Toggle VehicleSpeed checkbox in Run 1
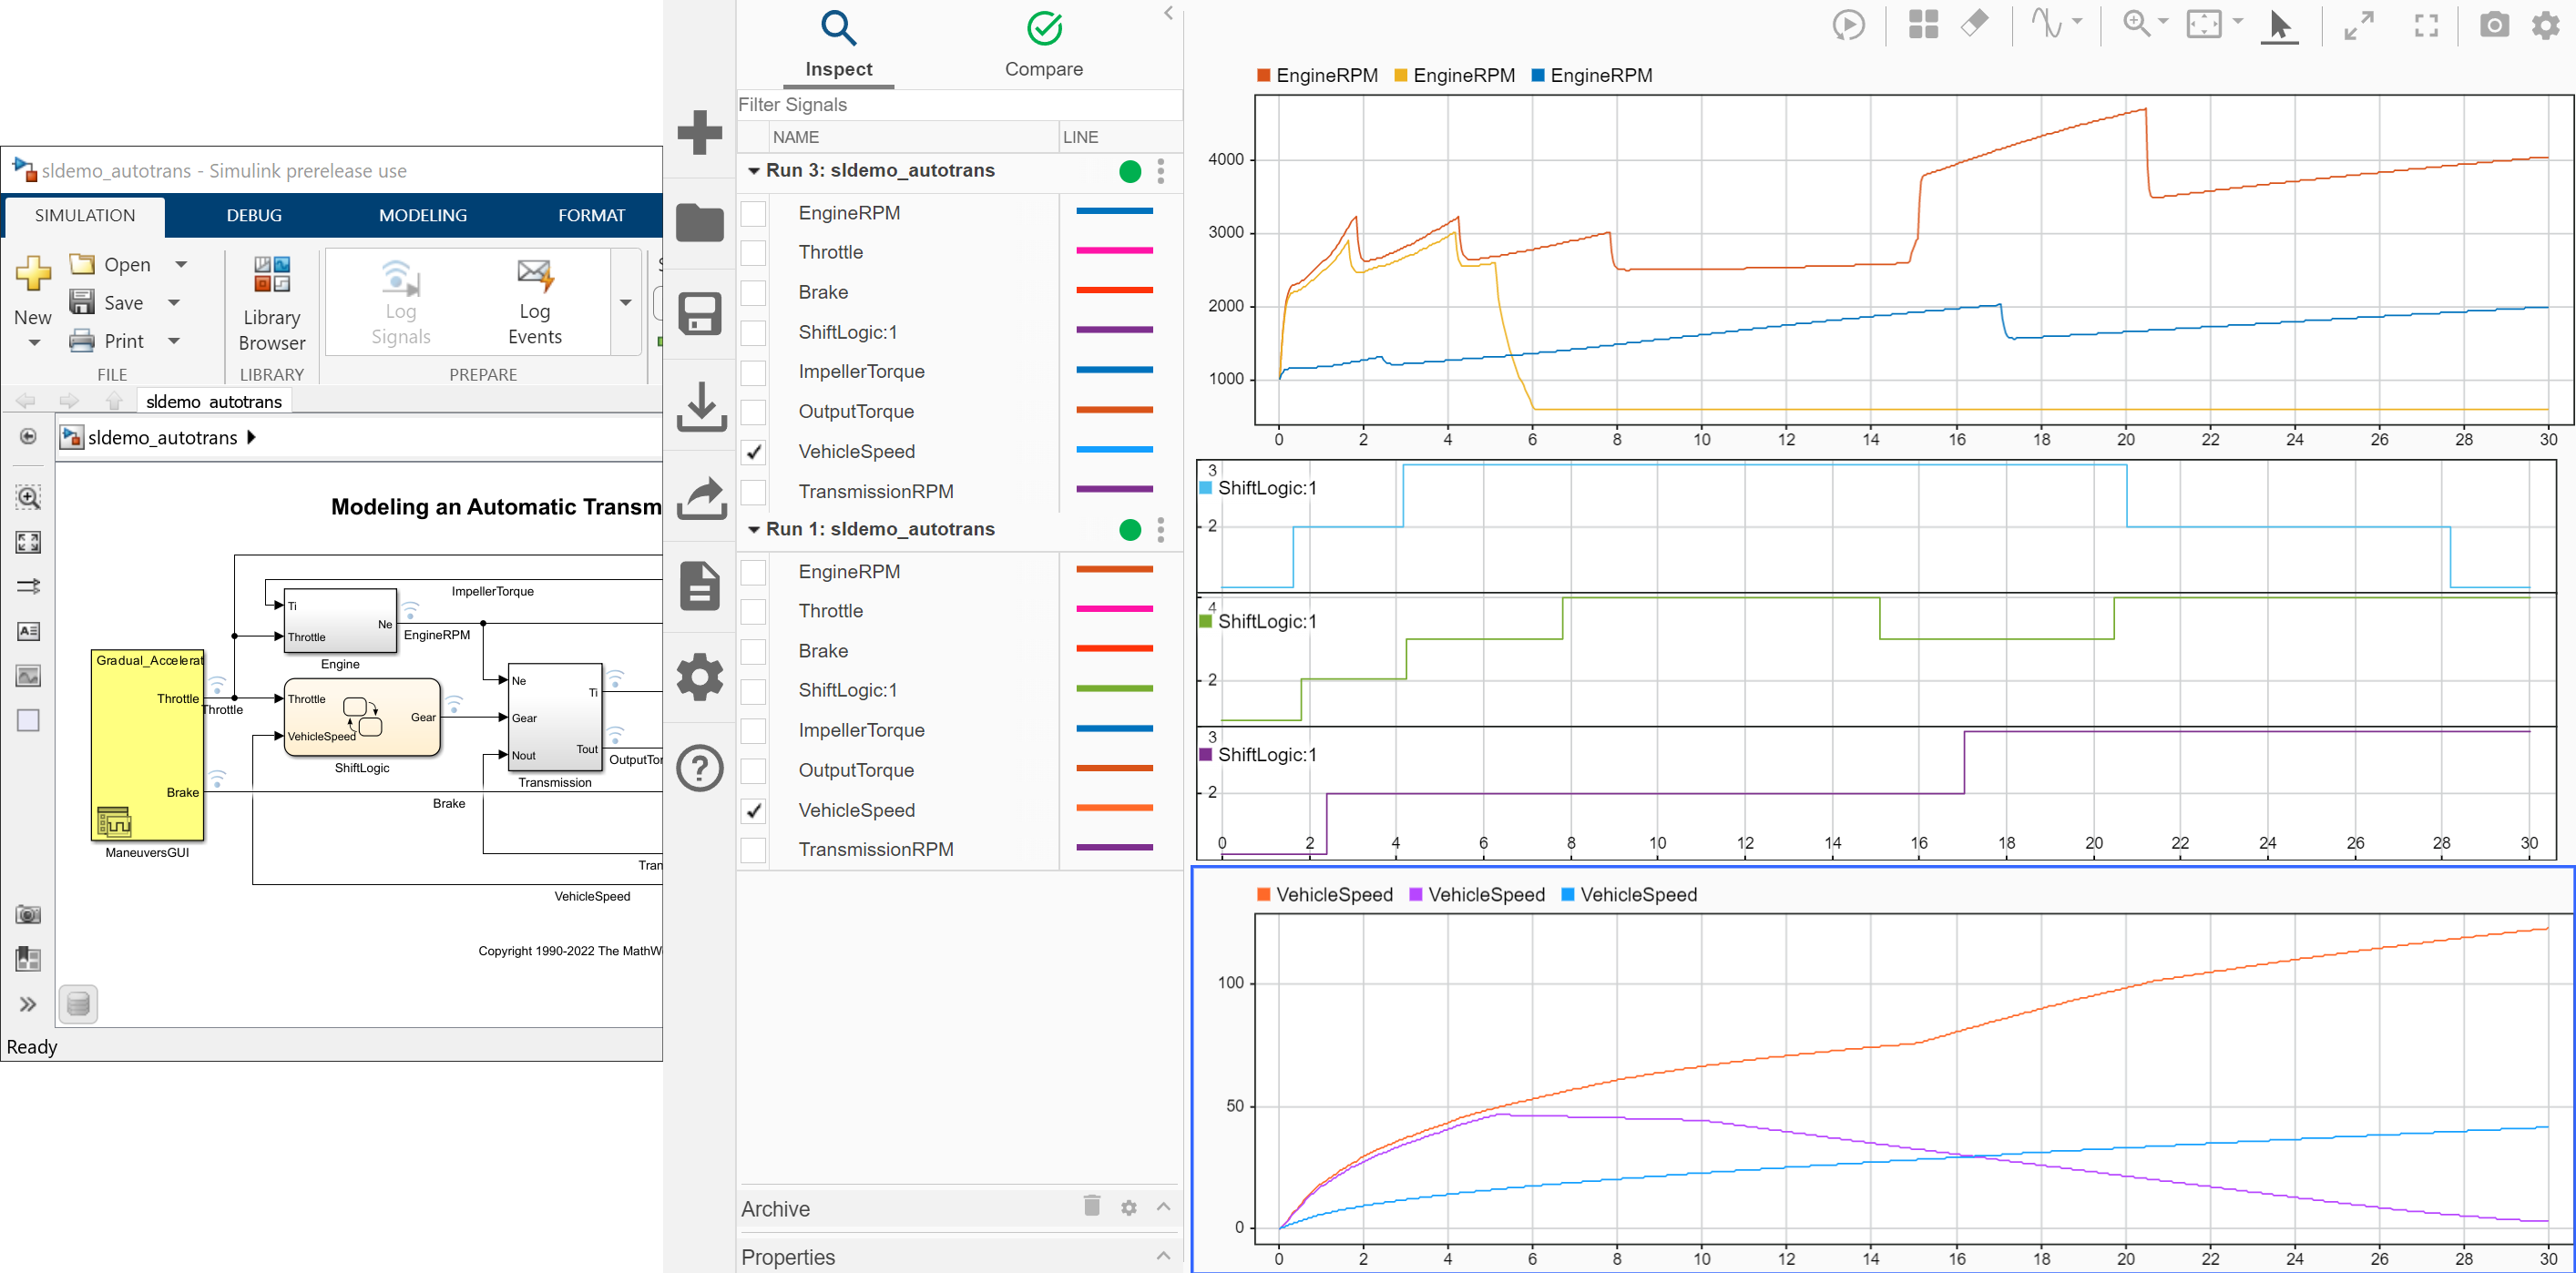2576x1273 pixels. [x=752, y=810]
